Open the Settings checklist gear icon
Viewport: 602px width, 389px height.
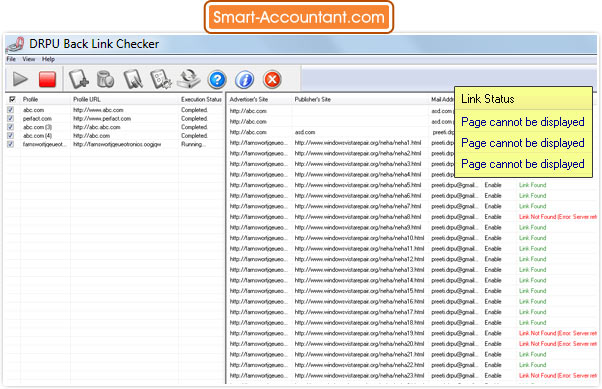coord(160,79)
